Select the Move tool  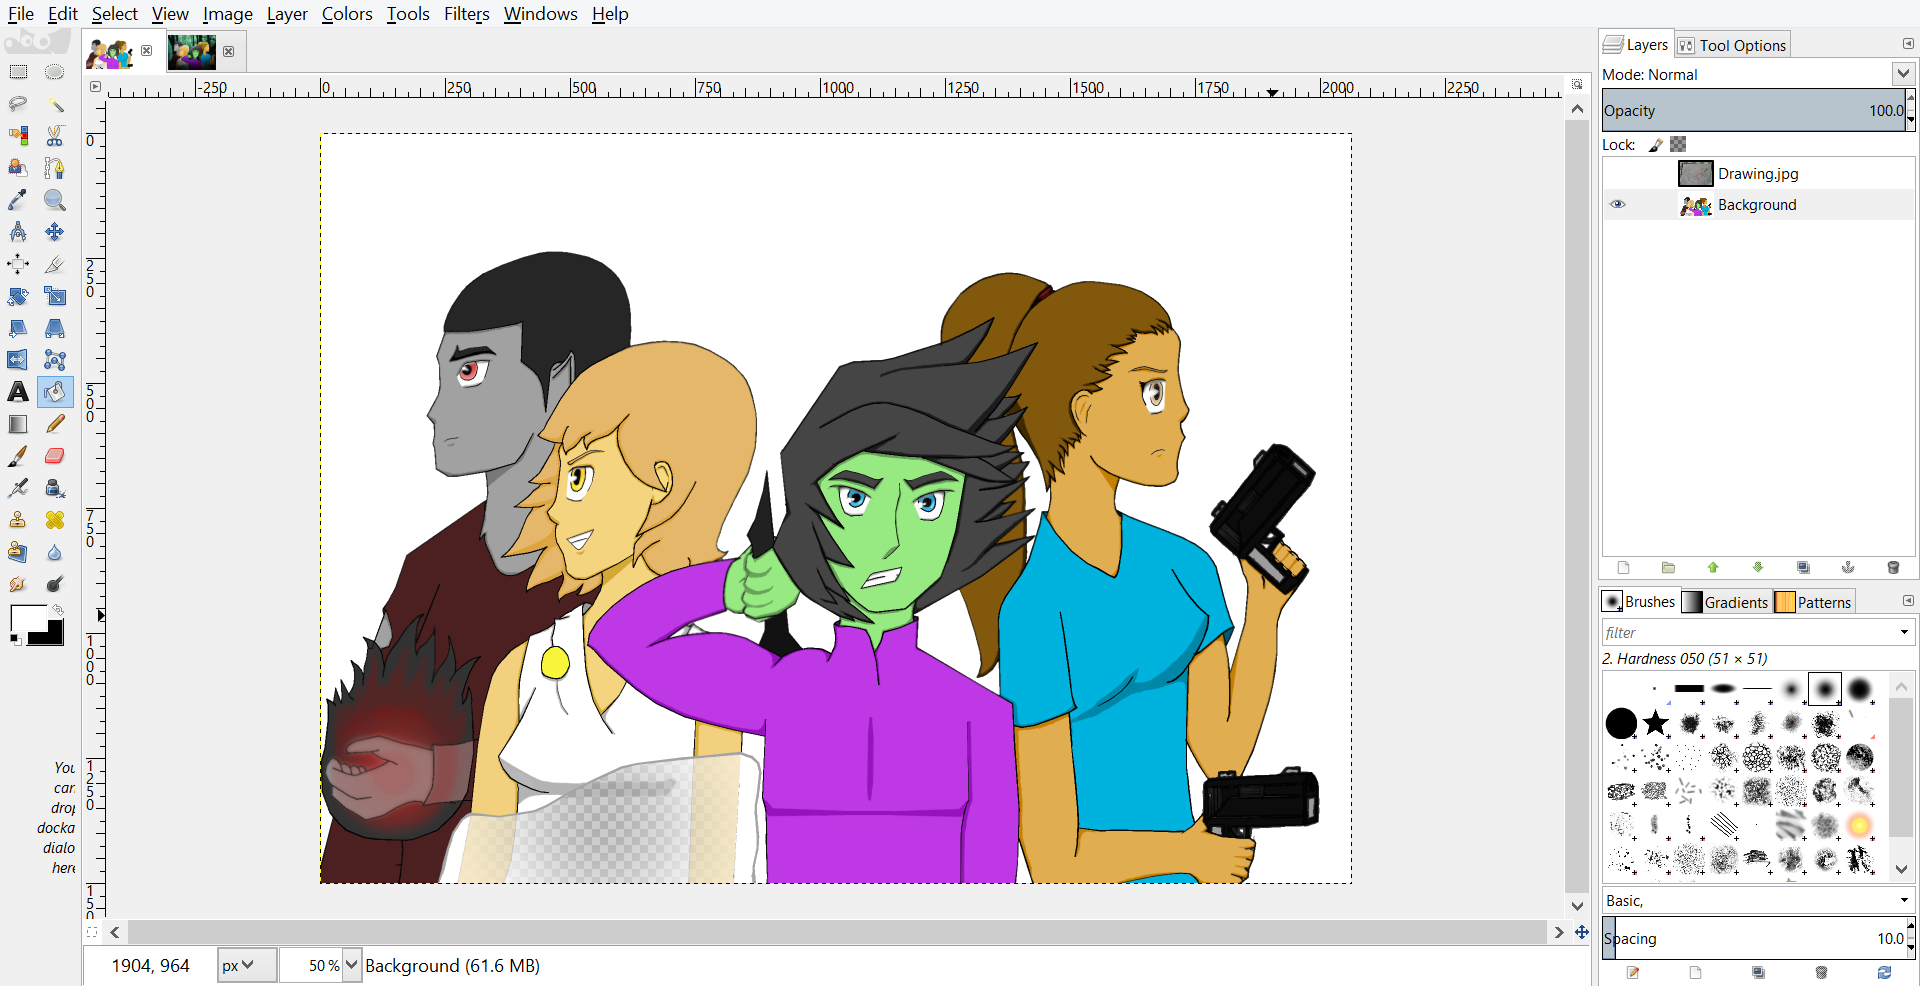coord(54,232)
